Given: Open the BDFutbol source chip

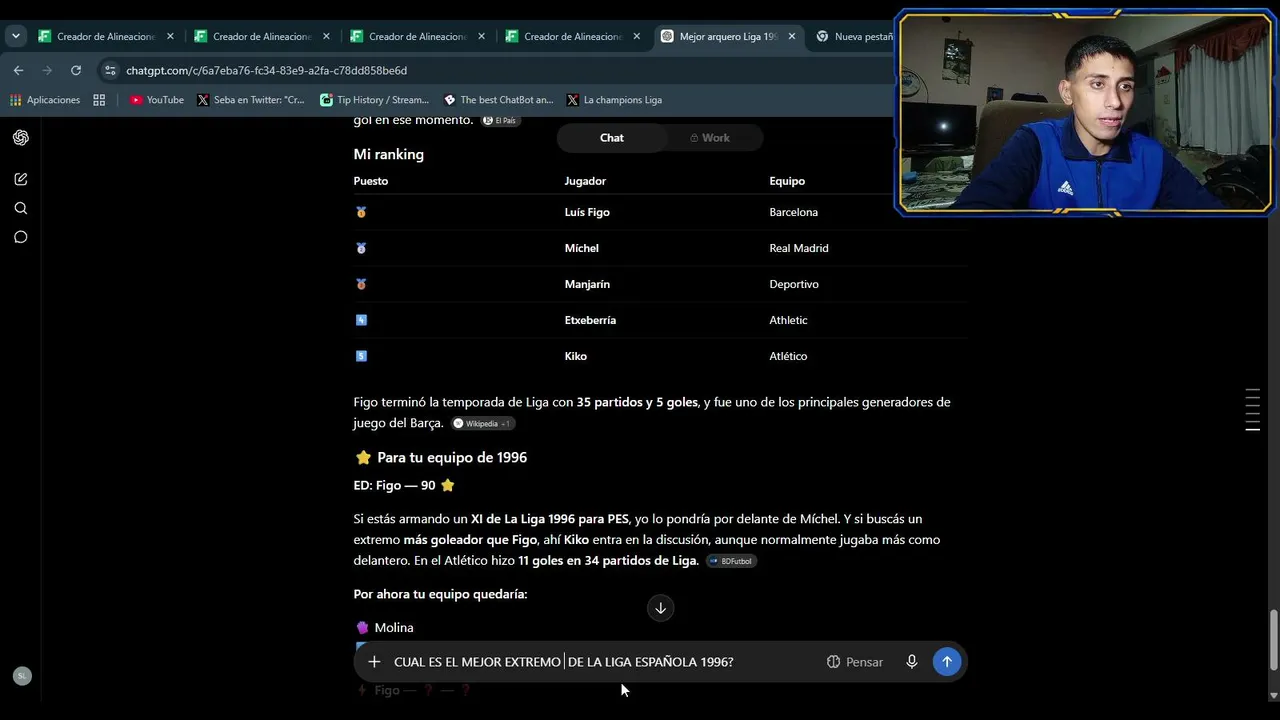Looking at the screenshot, I should pyautogui.click(x=731, y=561).
